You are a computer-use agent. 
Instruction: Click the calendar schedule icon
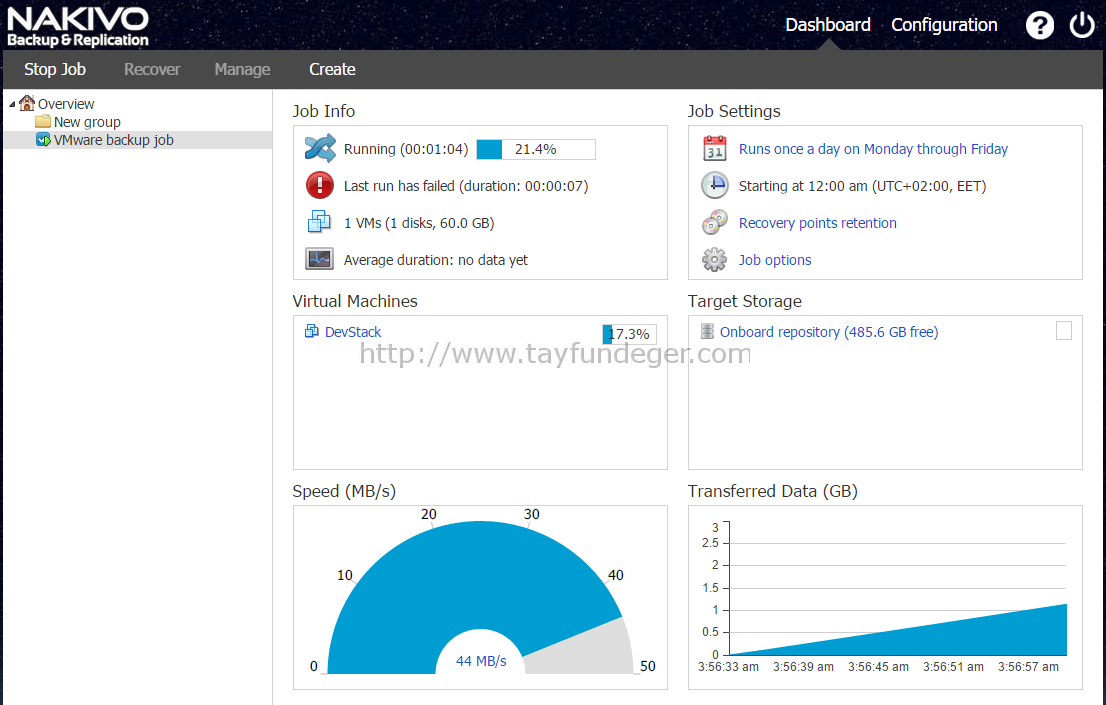coord(715,148)
